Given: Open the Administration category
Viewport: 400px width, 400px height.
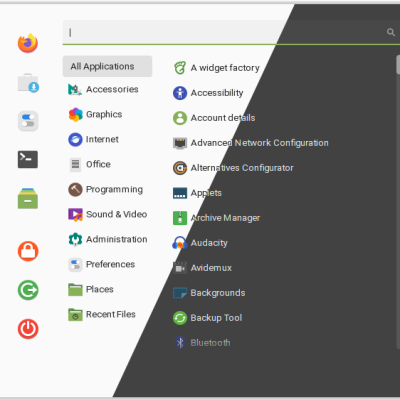Looking at the screenshot, I should tap(107, 239).
